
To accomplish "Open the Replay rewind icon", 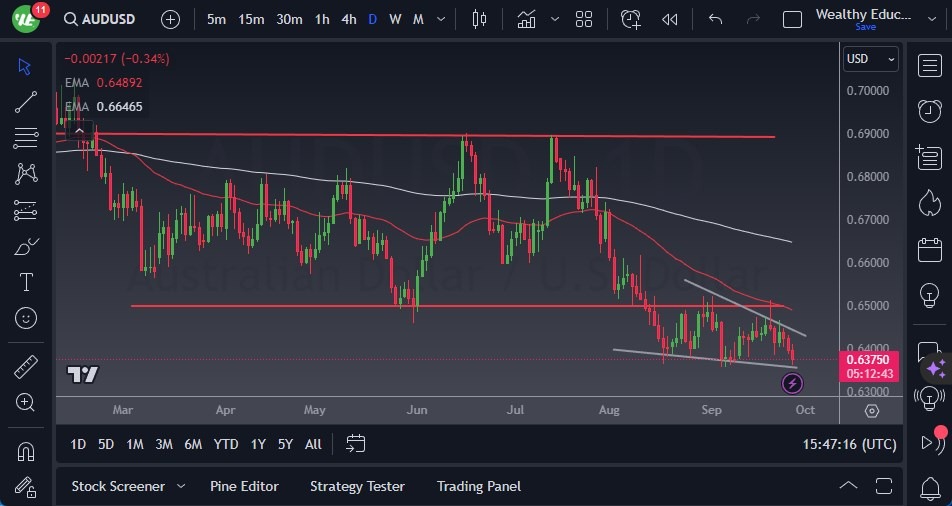I will 669,19.
